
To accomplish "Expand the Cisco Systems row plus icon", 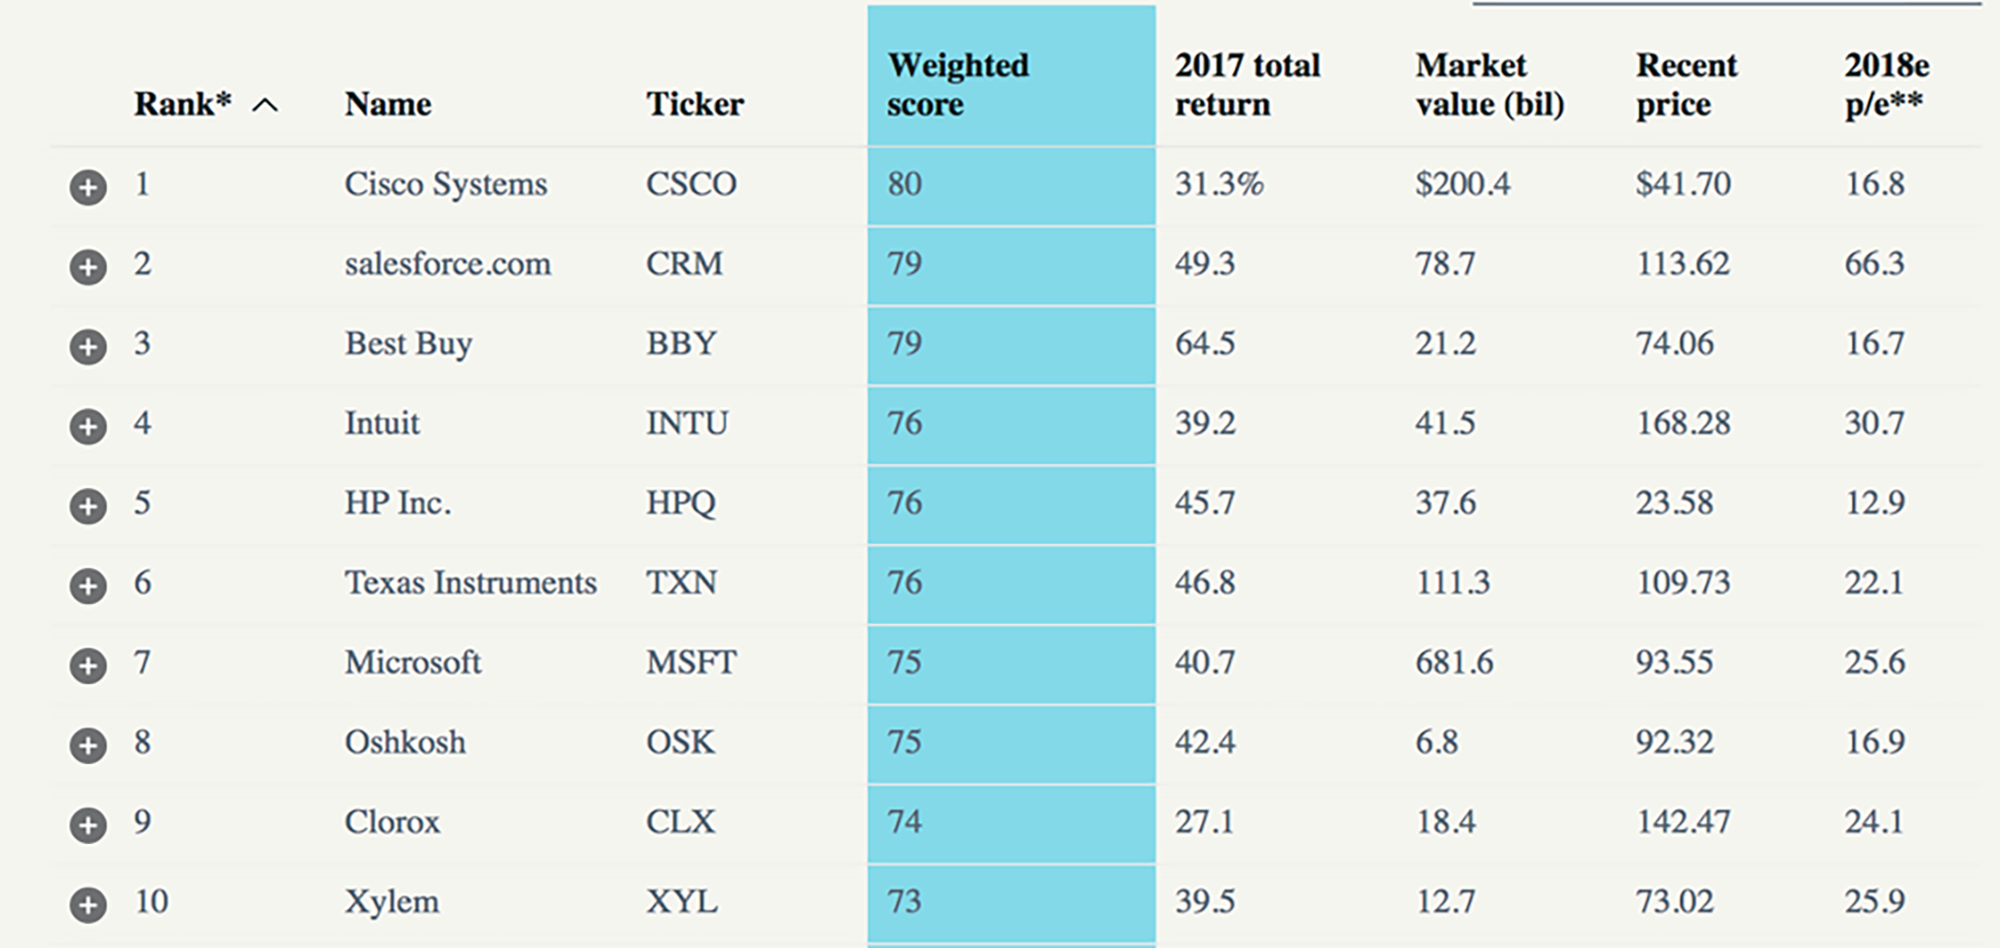I will (x=88, y=187).
